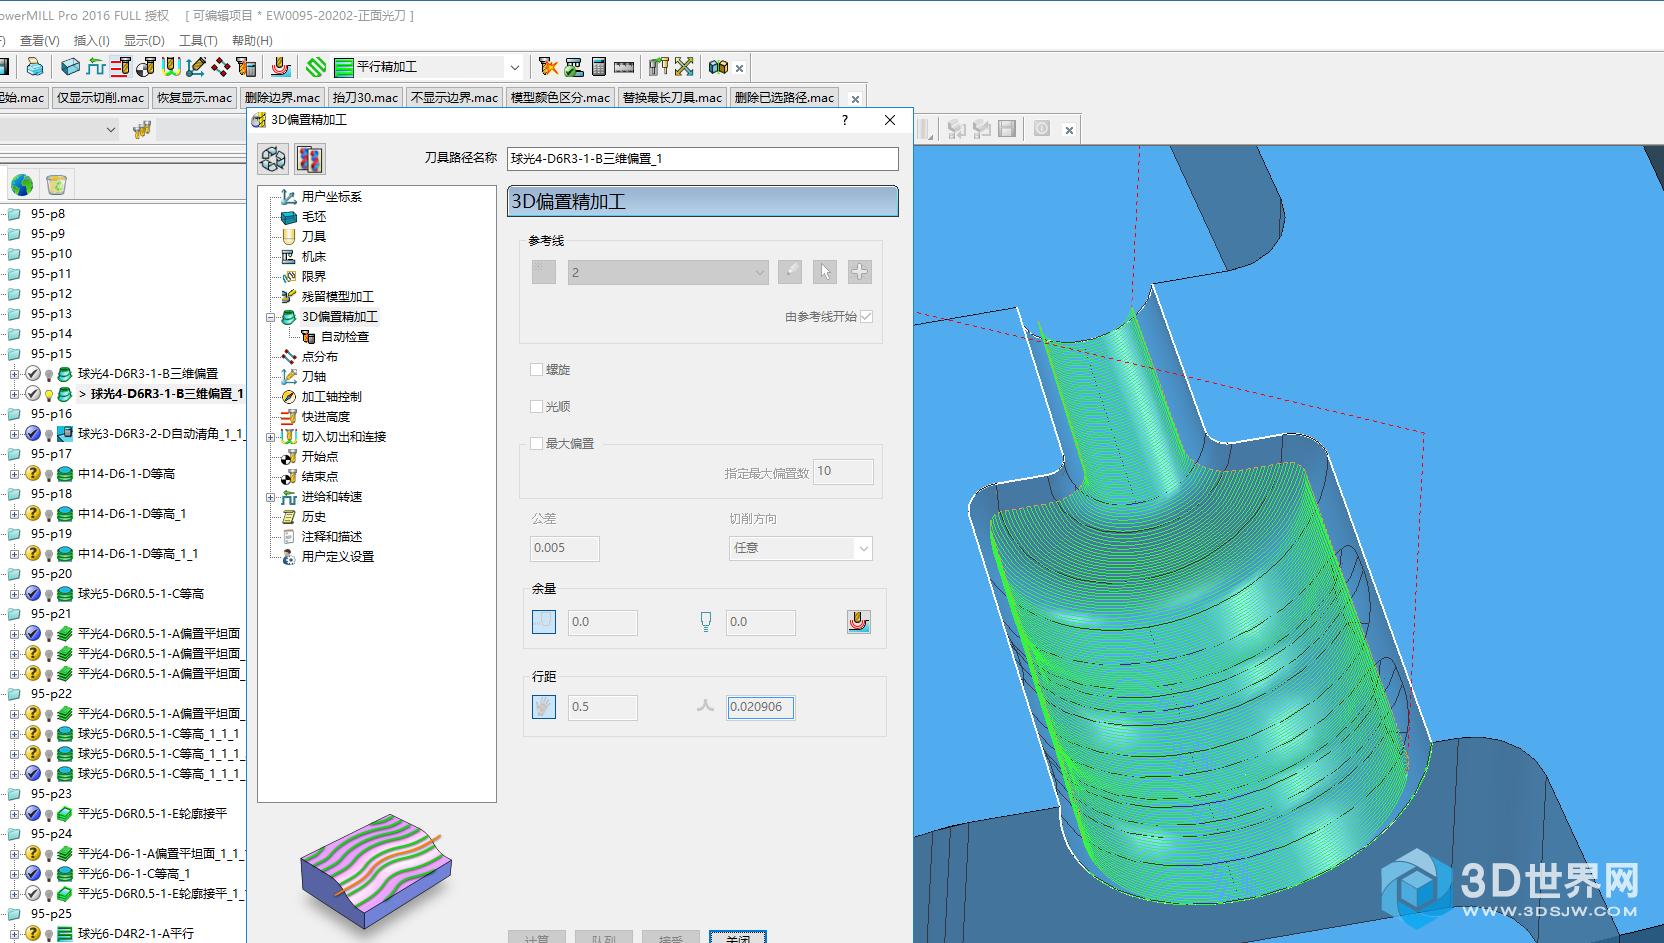Open the 平行精加工 strategy dropdown in the toolbar
The width and height of the screenshot is (1664, 943).
[x=514, y=67]
